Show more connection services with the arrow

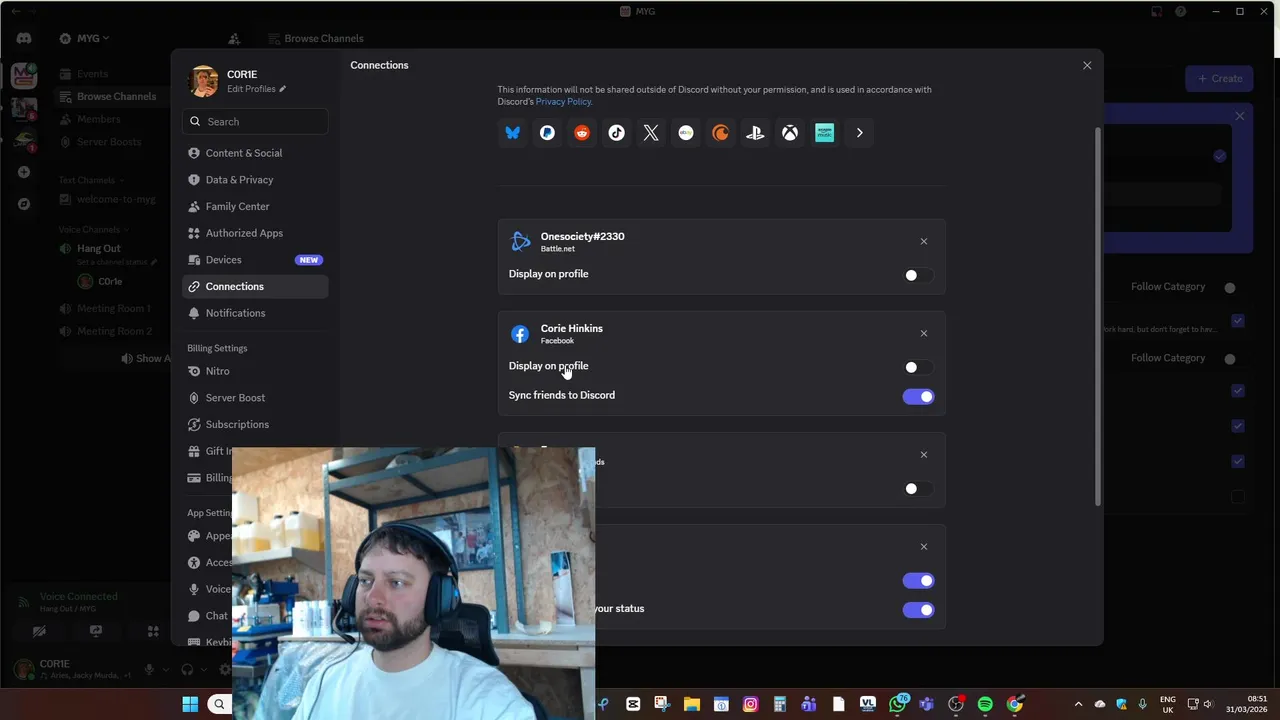coord(859,133)
